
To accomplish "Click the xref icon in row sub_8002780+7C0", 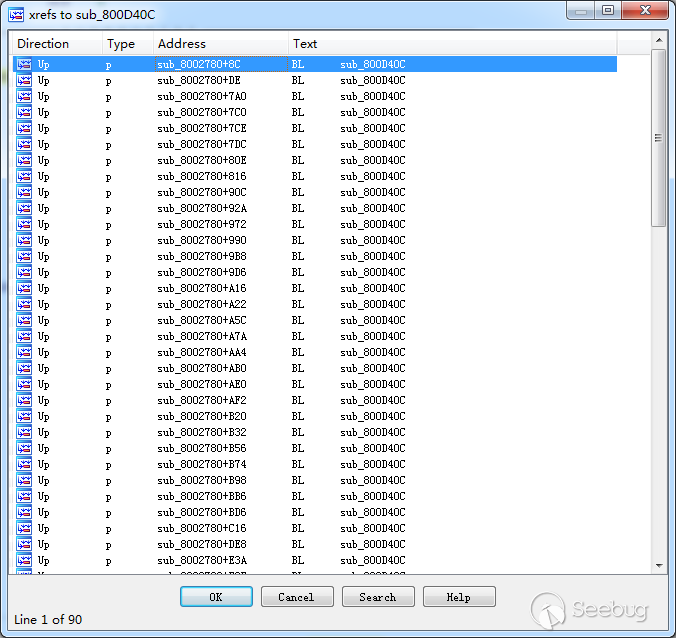I will click(x=24, y=112).
